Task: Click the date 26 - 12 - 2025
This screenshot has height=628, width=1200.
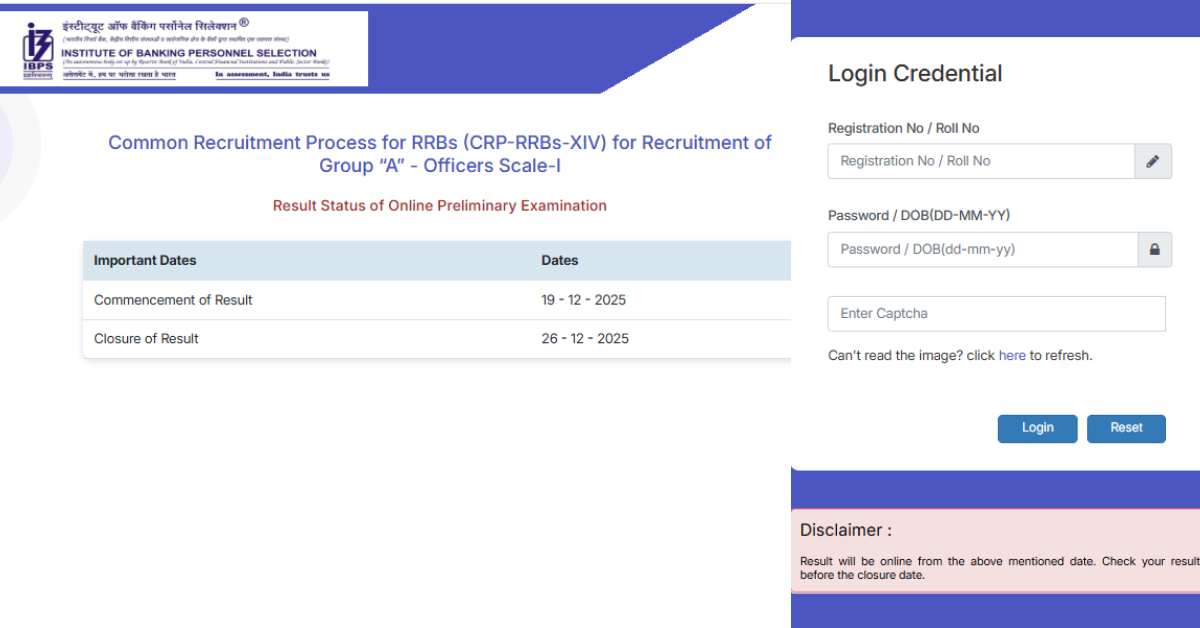Action: pos(585,338)
